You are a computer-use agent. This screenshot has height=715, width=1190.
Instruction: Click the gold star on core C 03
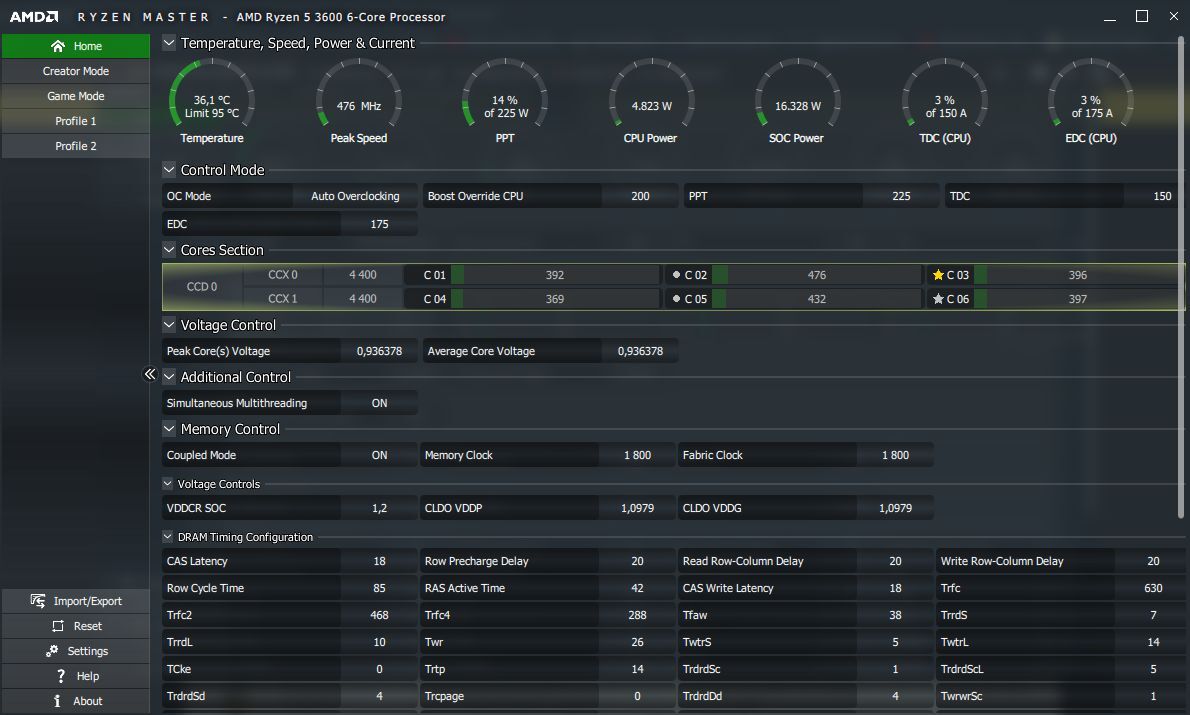(938, 275)
